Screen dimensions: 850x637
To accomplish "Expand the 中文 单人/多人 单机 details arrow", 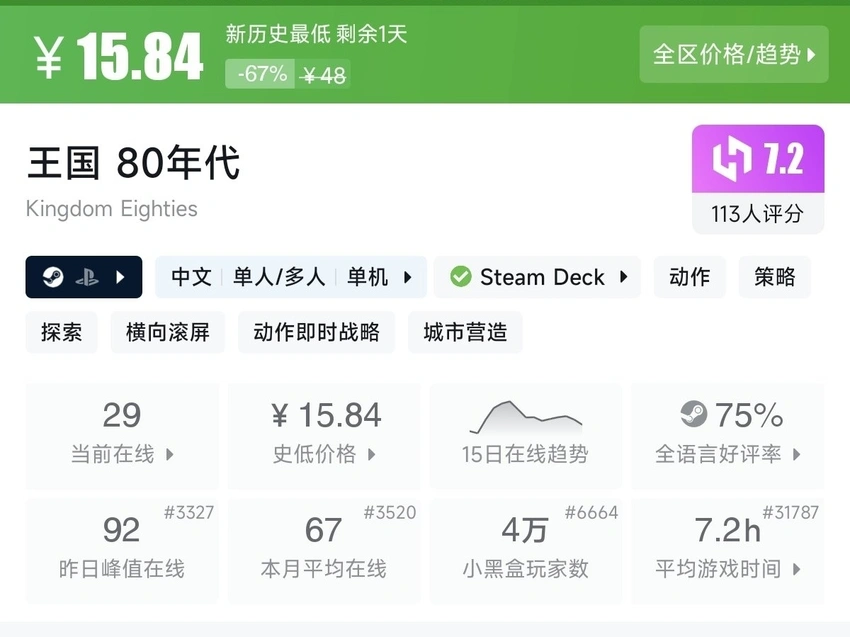I will 408,277.
